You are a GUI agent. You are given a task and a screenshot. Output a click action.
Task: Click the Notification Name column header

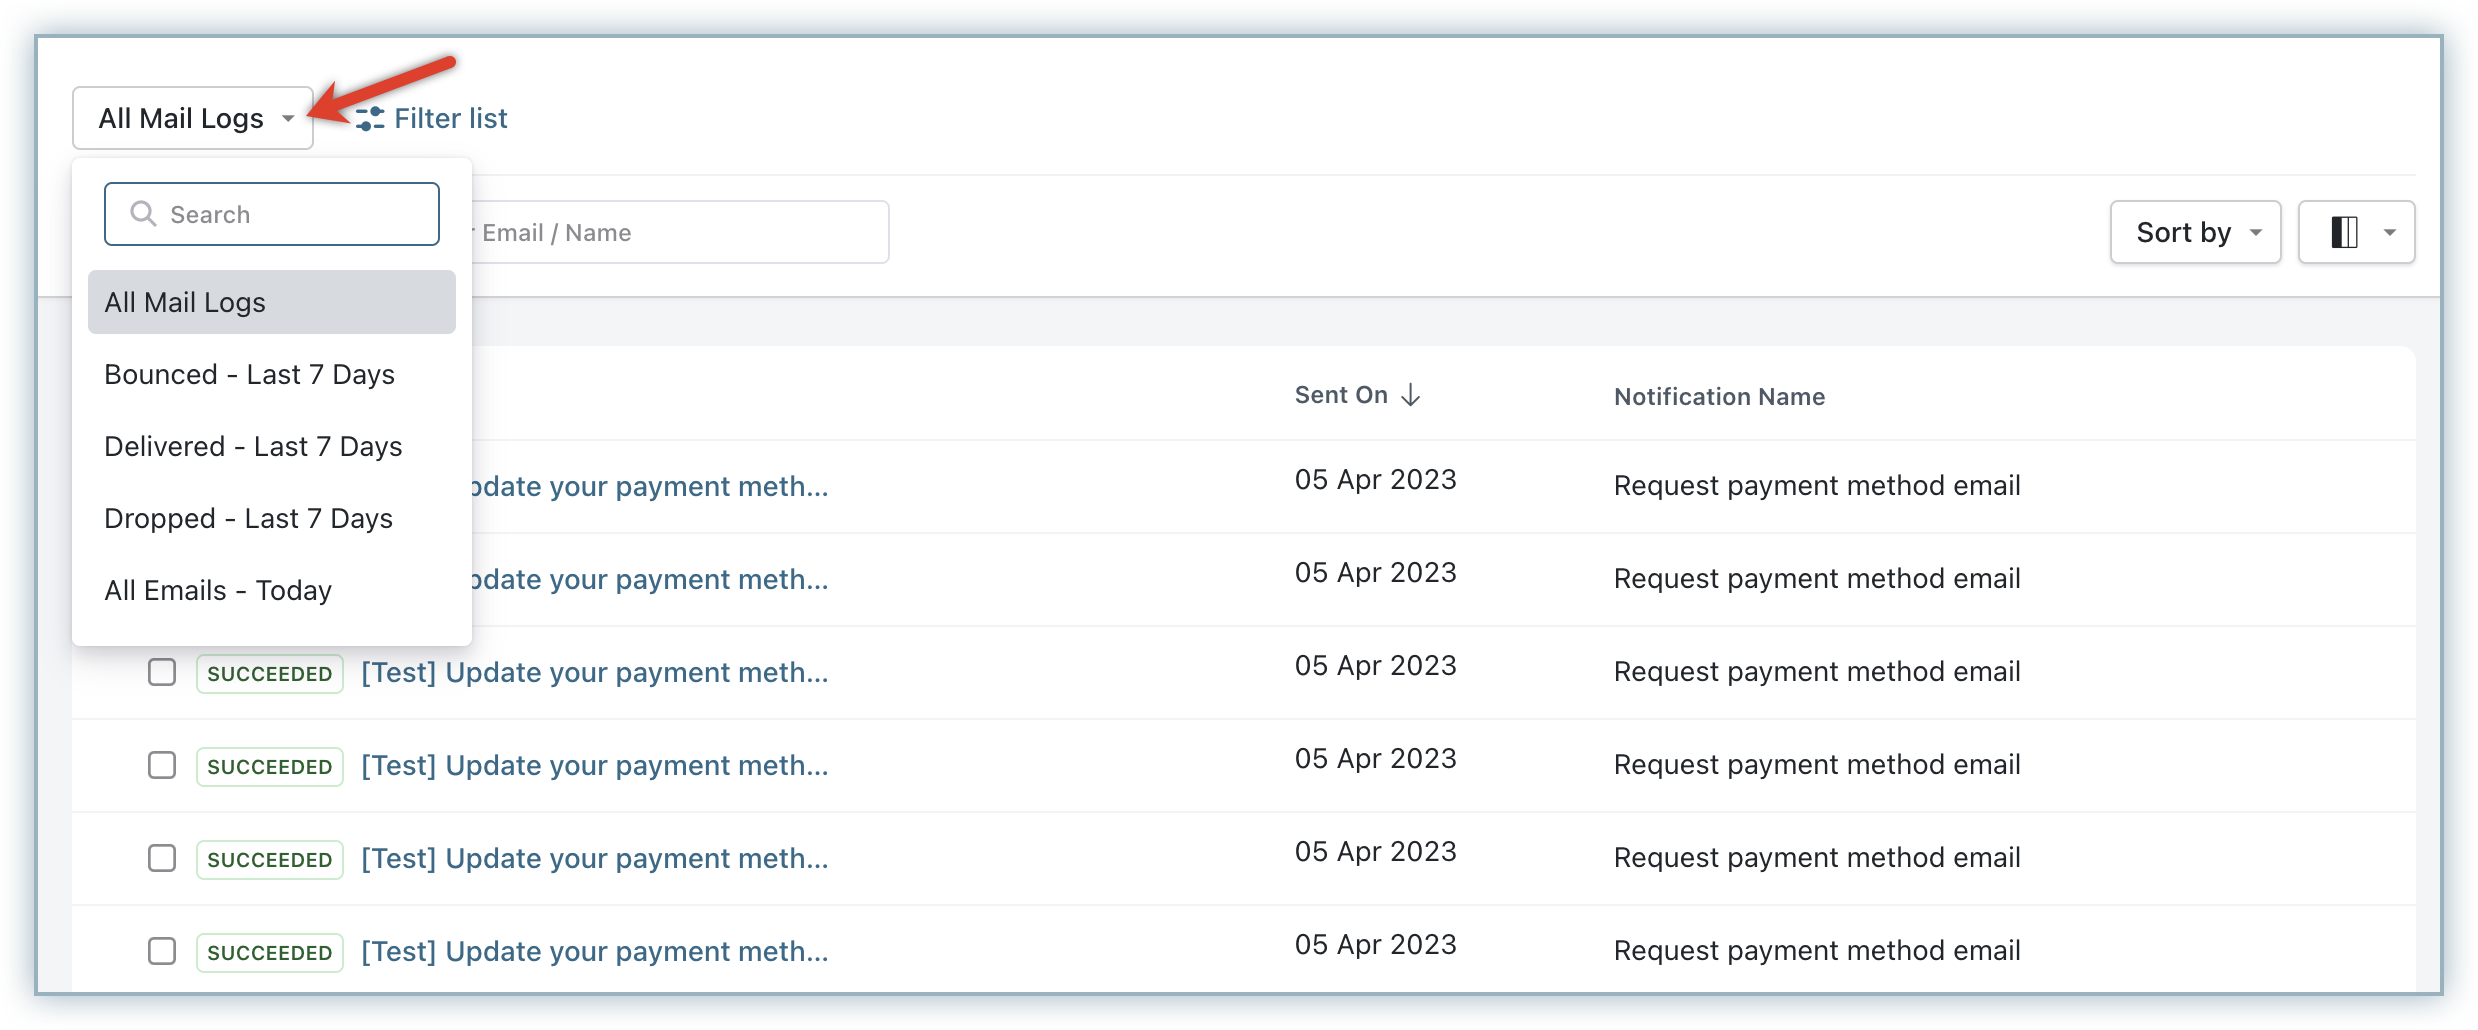(1719, 397)
